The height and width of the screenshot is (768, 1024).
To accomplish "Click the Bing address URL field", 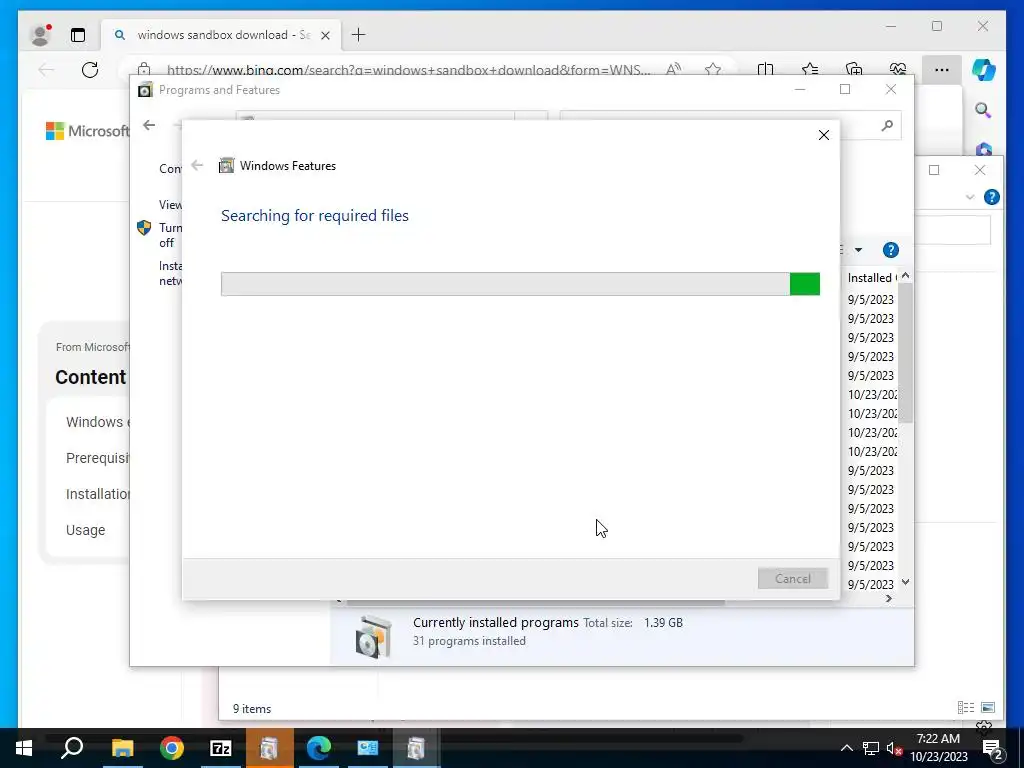I will point(408,69).
